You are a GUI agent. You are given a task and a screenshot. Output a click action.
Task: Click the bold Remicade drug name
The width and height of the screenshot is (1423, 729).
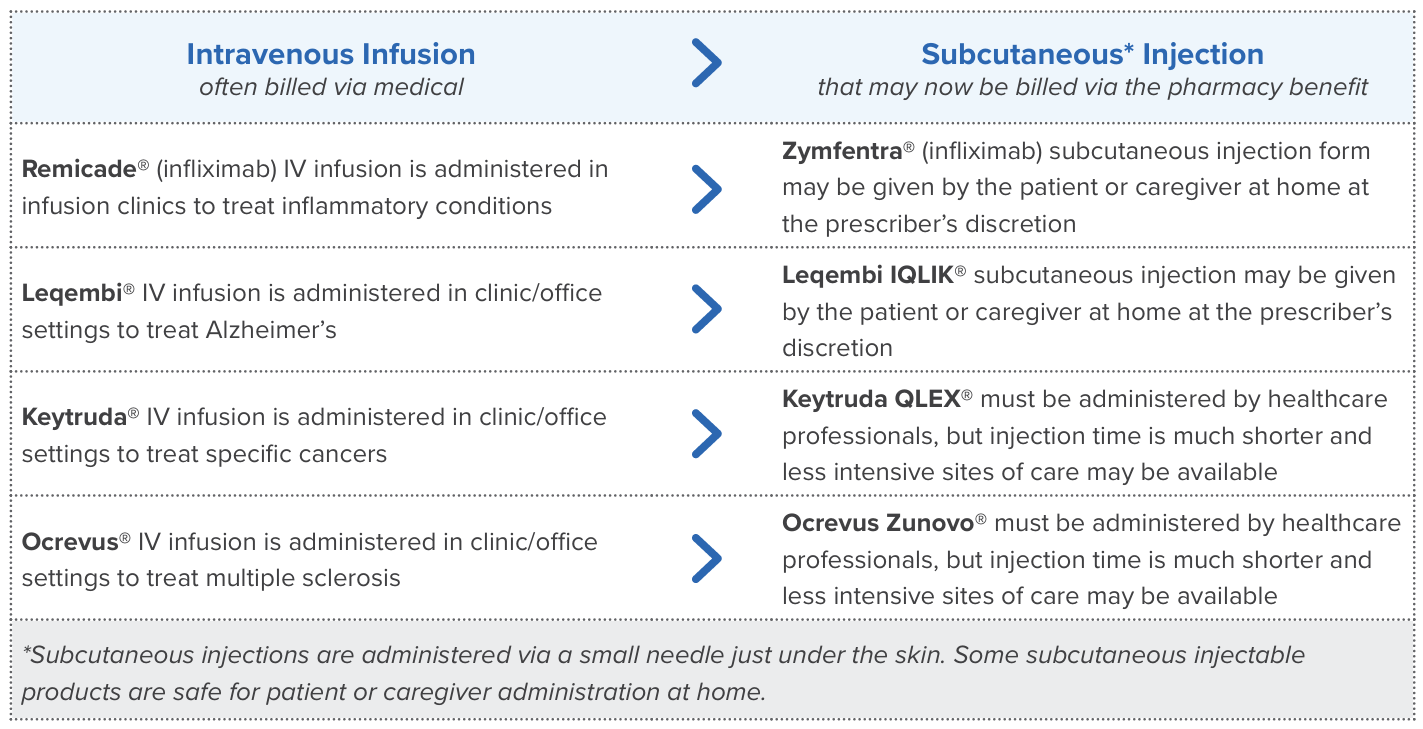(x=79, y=169)
